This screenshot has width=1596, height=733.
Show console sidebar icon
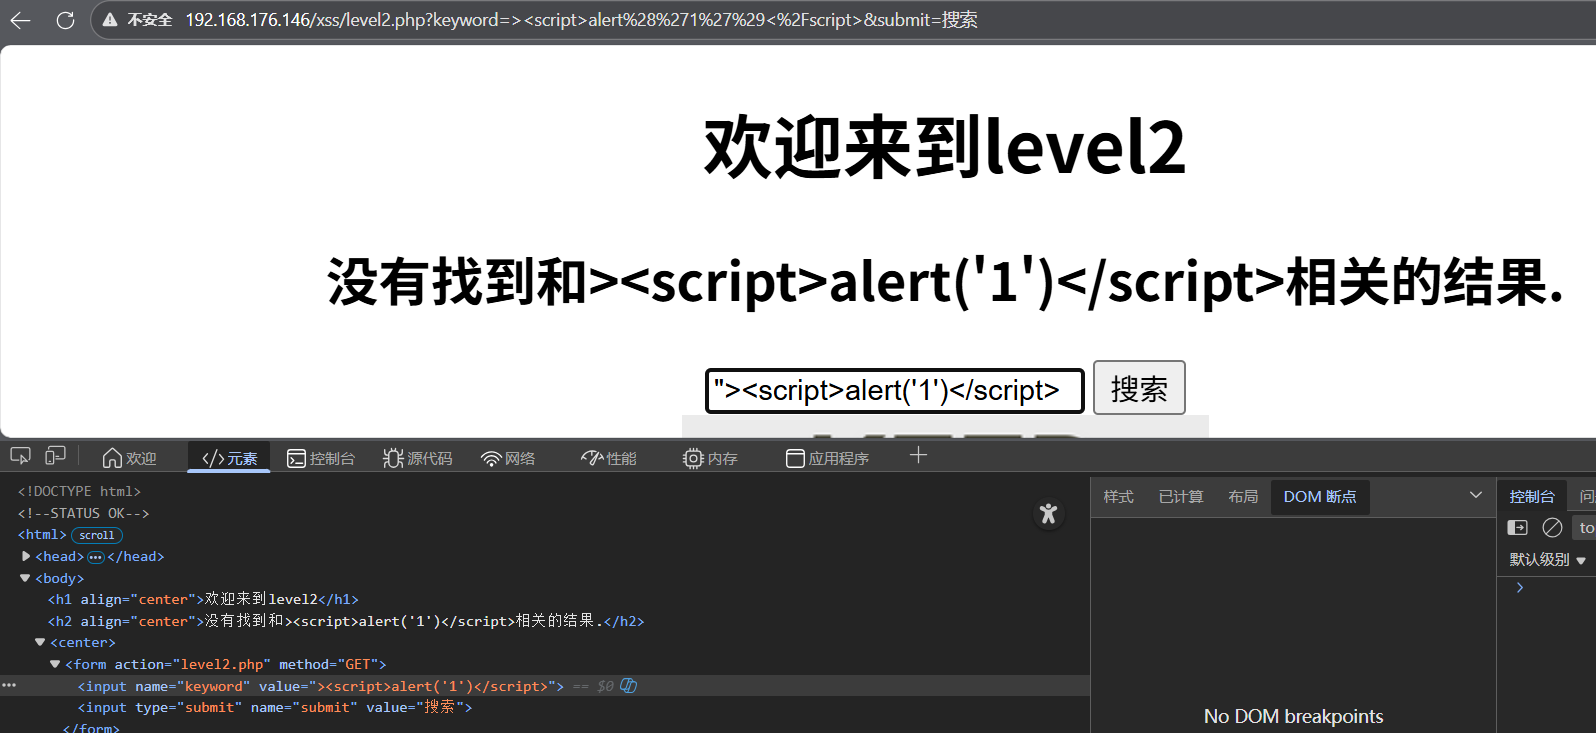tap(1517, 528)
